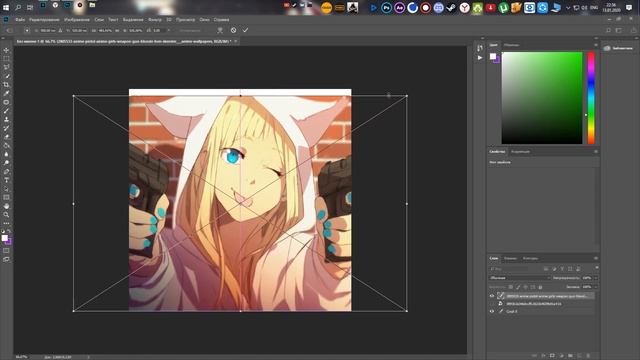Click the add layer mask icon

coord(552,356)
